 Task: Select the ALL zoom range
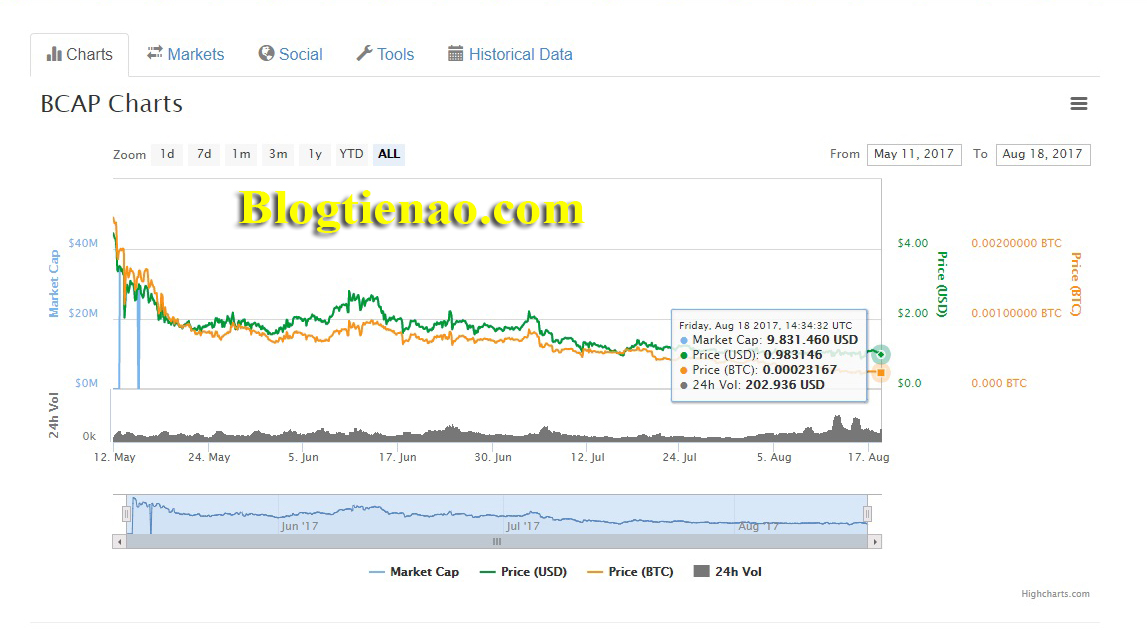(388, 154)
